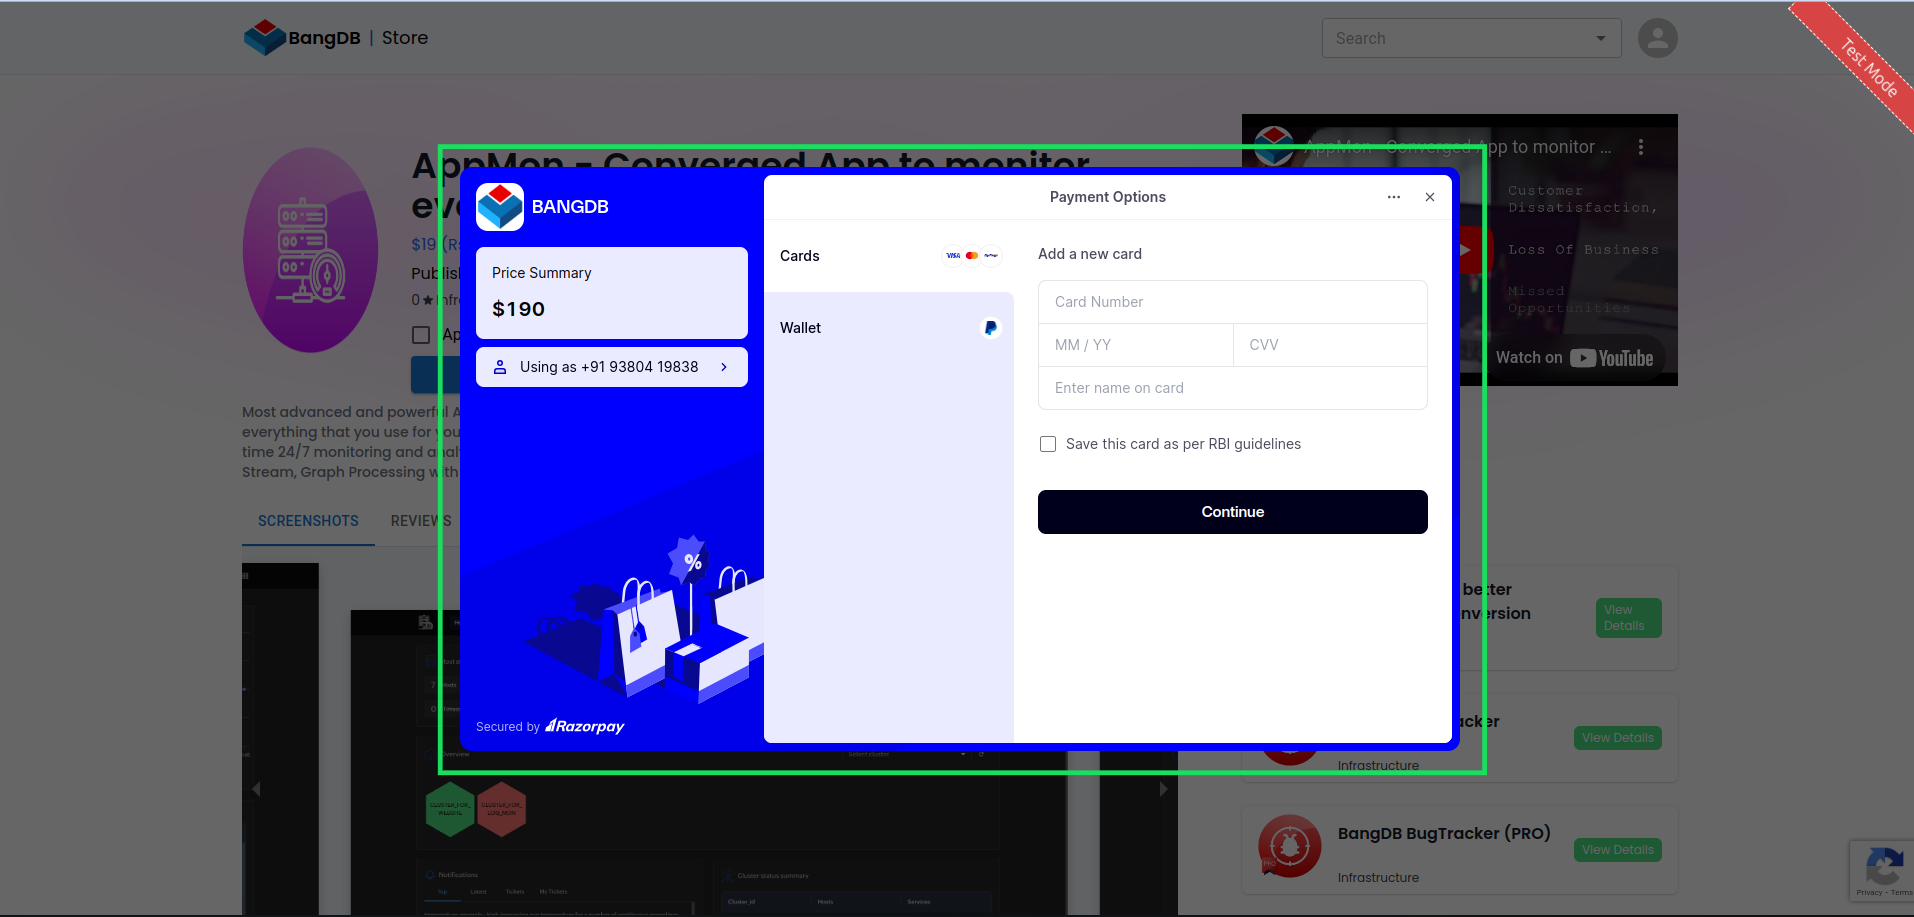Image resolution: width=1914 pixels, height=917 pixels.
Task: Switch to the SCREENSHOTS tab
Action: [x=308, y=521]
